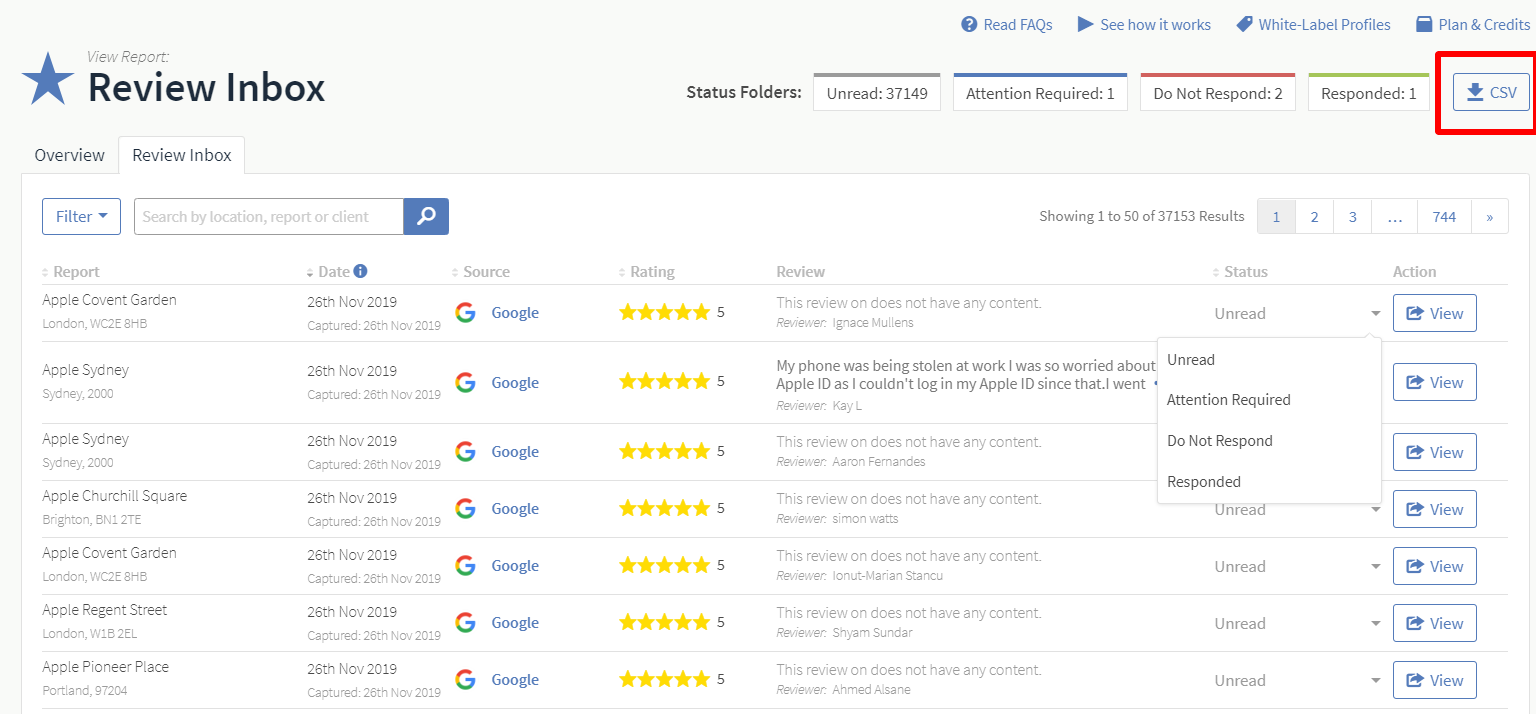
Task: Click the Google logo in Ignace Mullens' row
Action: 465,313
